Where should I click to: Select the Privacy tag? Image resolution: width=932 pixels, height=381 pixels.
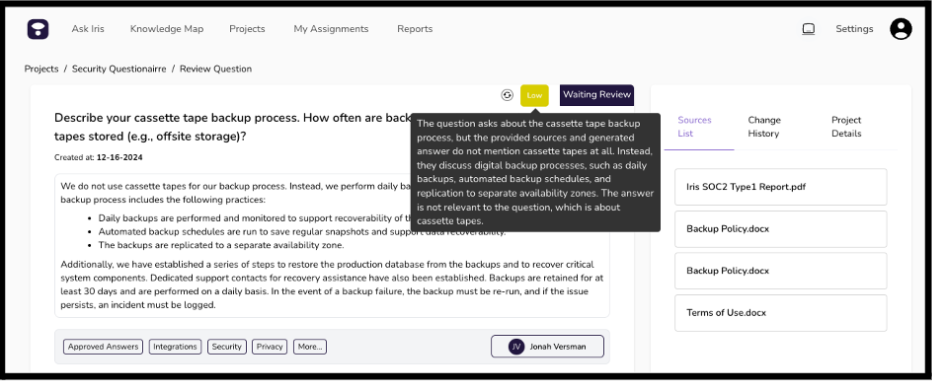point(270,347)
